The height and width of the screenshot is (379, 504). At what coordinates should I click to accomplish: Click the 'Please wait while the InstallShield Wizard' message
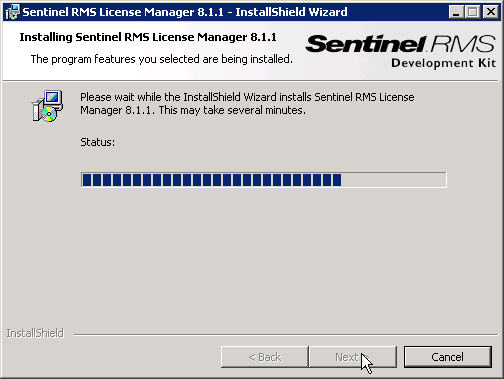click(247, 103)
